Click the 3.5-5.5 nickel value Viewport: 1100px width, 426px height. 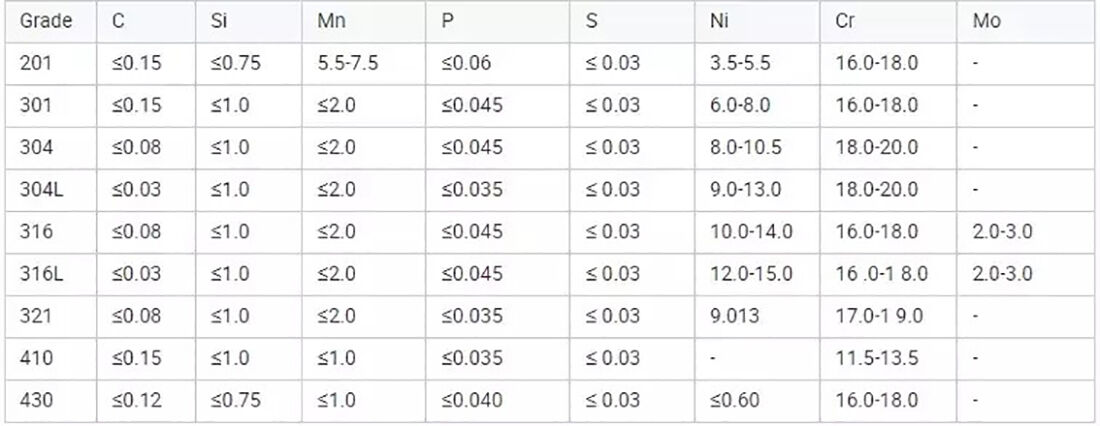(x=739, y=63)
